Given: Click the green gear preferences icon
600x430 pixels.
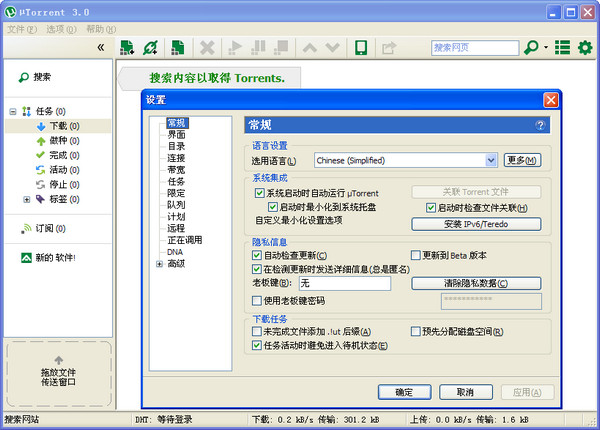Looking at the screenshot, I should [x=585, y=47].
